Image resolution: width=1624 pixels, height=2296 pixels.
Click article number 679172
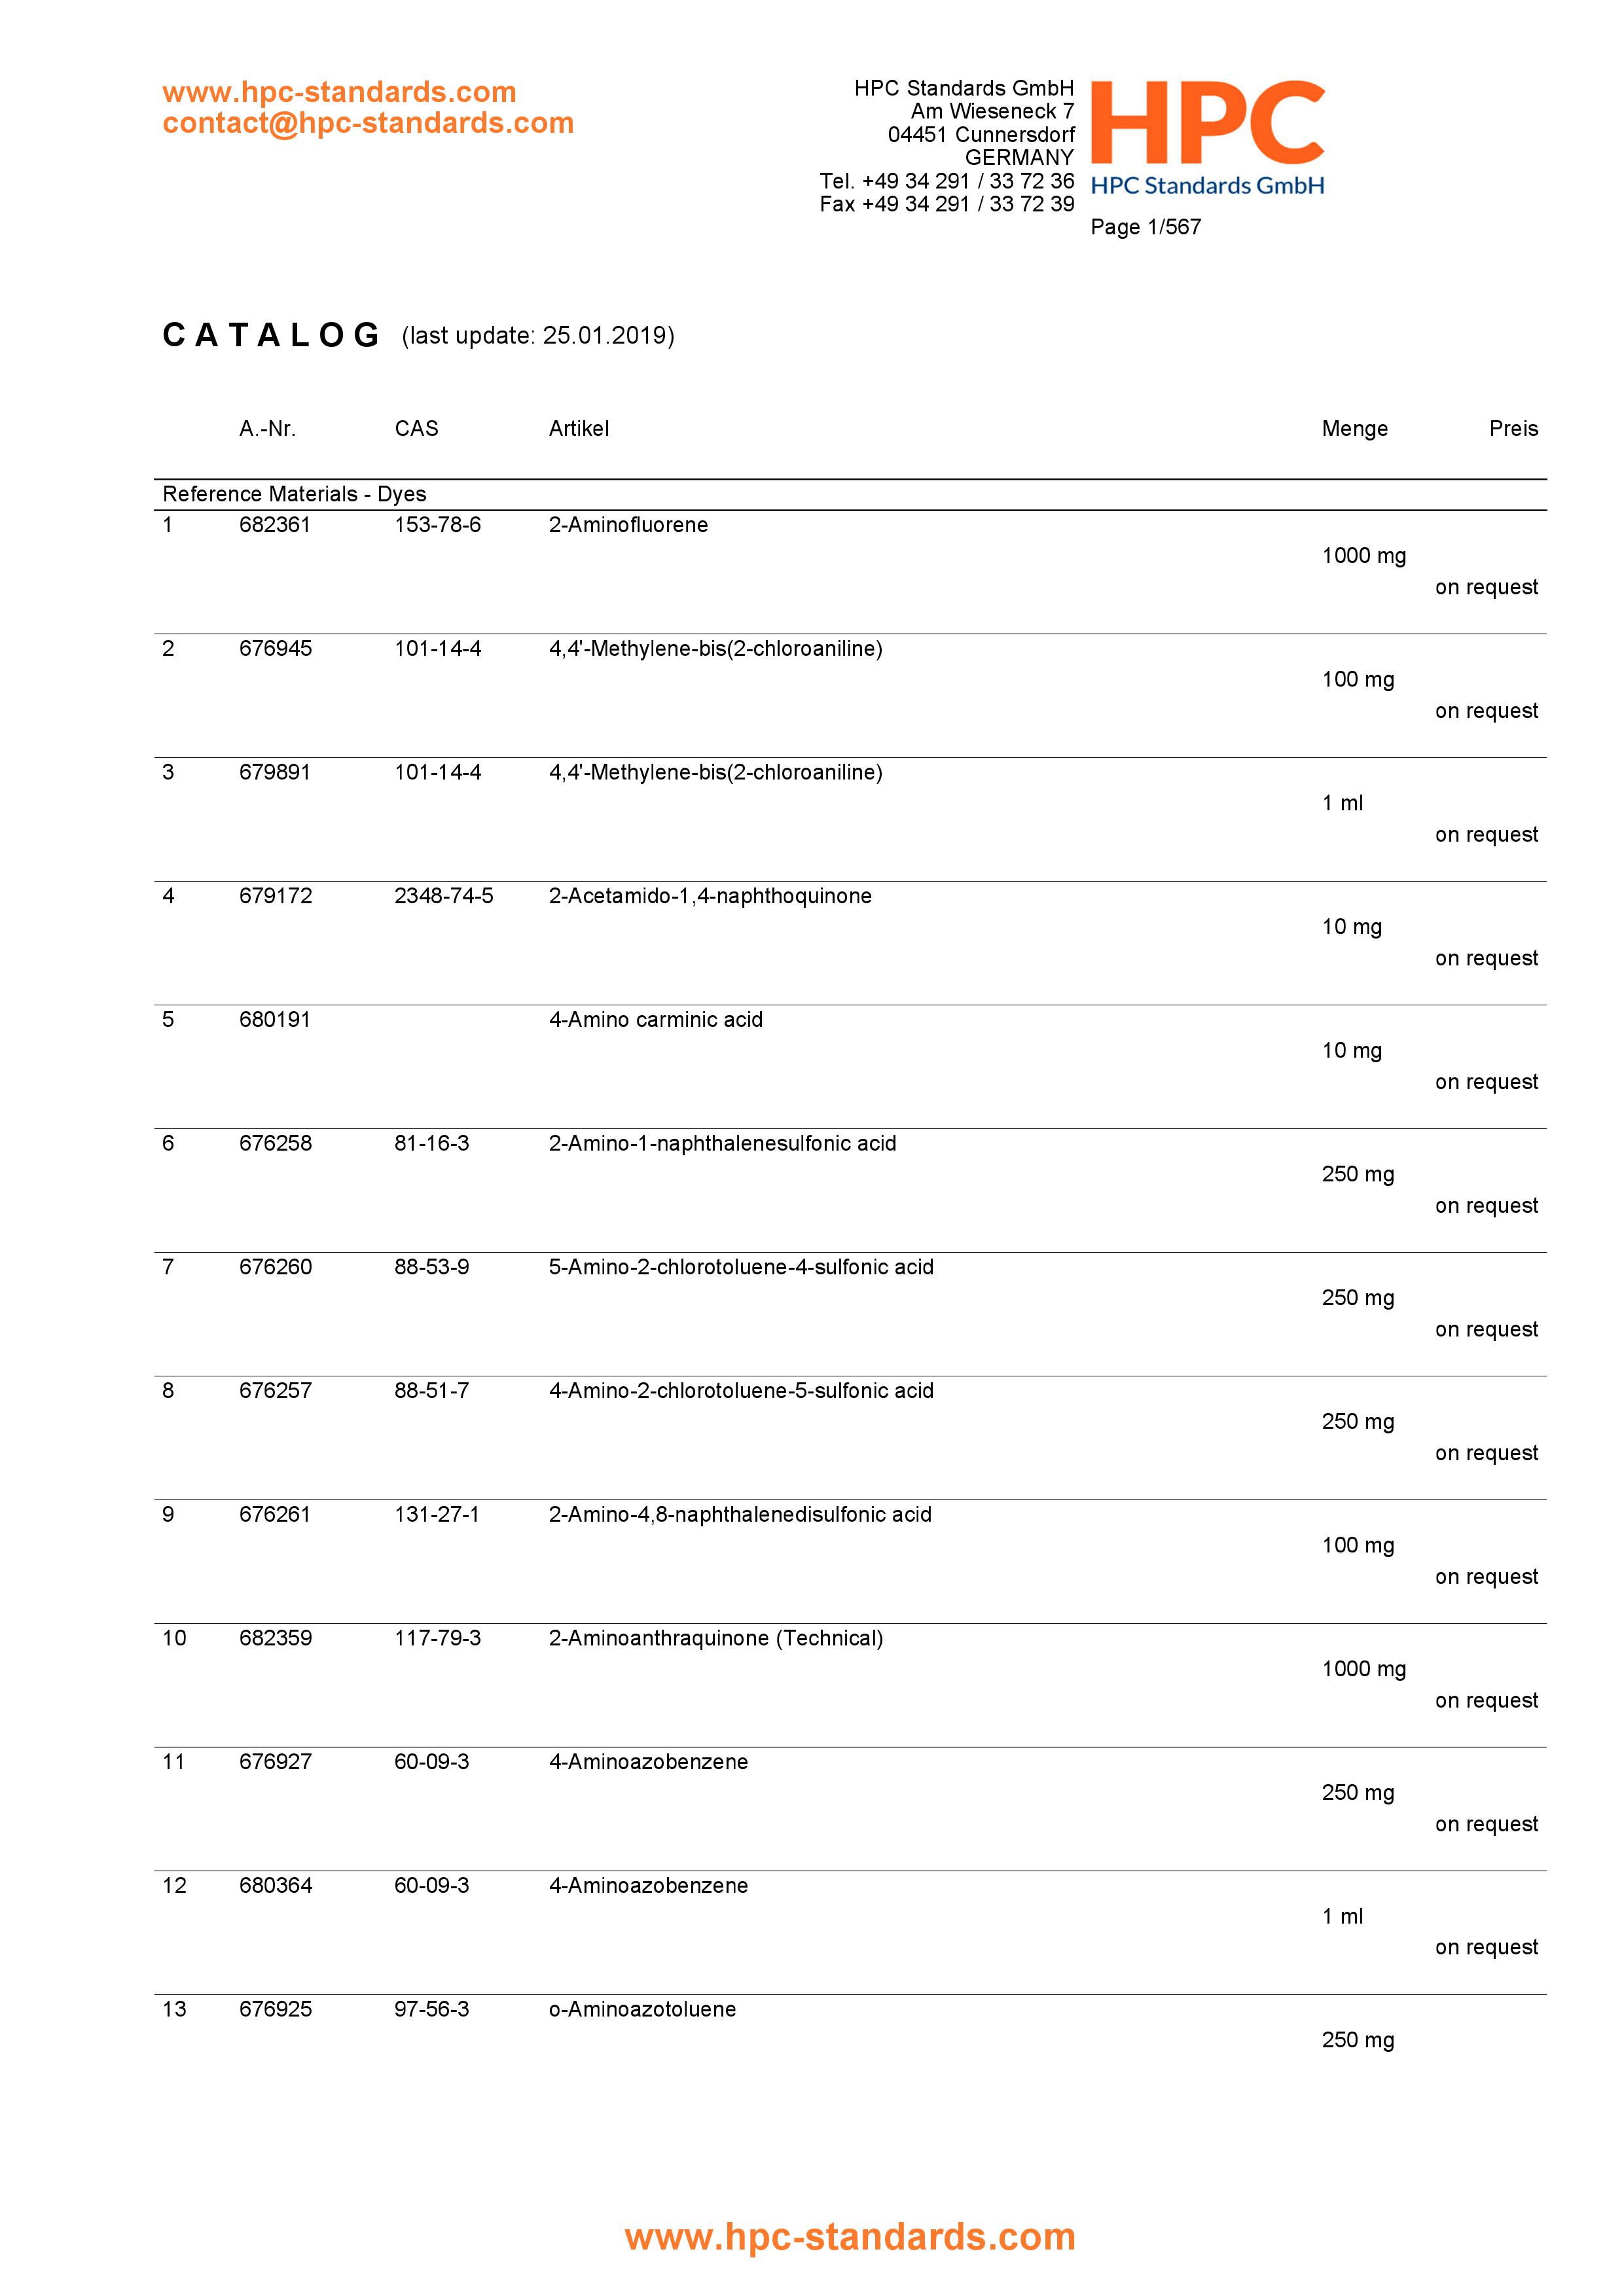click(275, 896)
